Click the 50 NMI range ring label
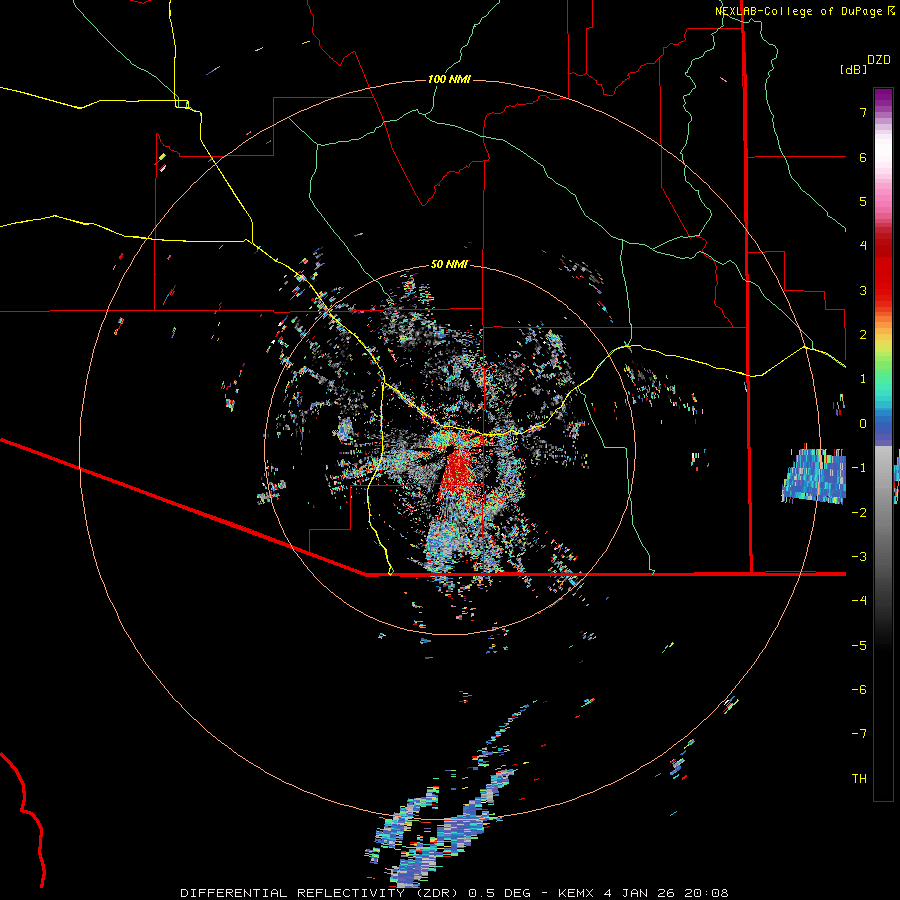Image resolution: width=900 pixels, height=900 pixels. point(449,264)
